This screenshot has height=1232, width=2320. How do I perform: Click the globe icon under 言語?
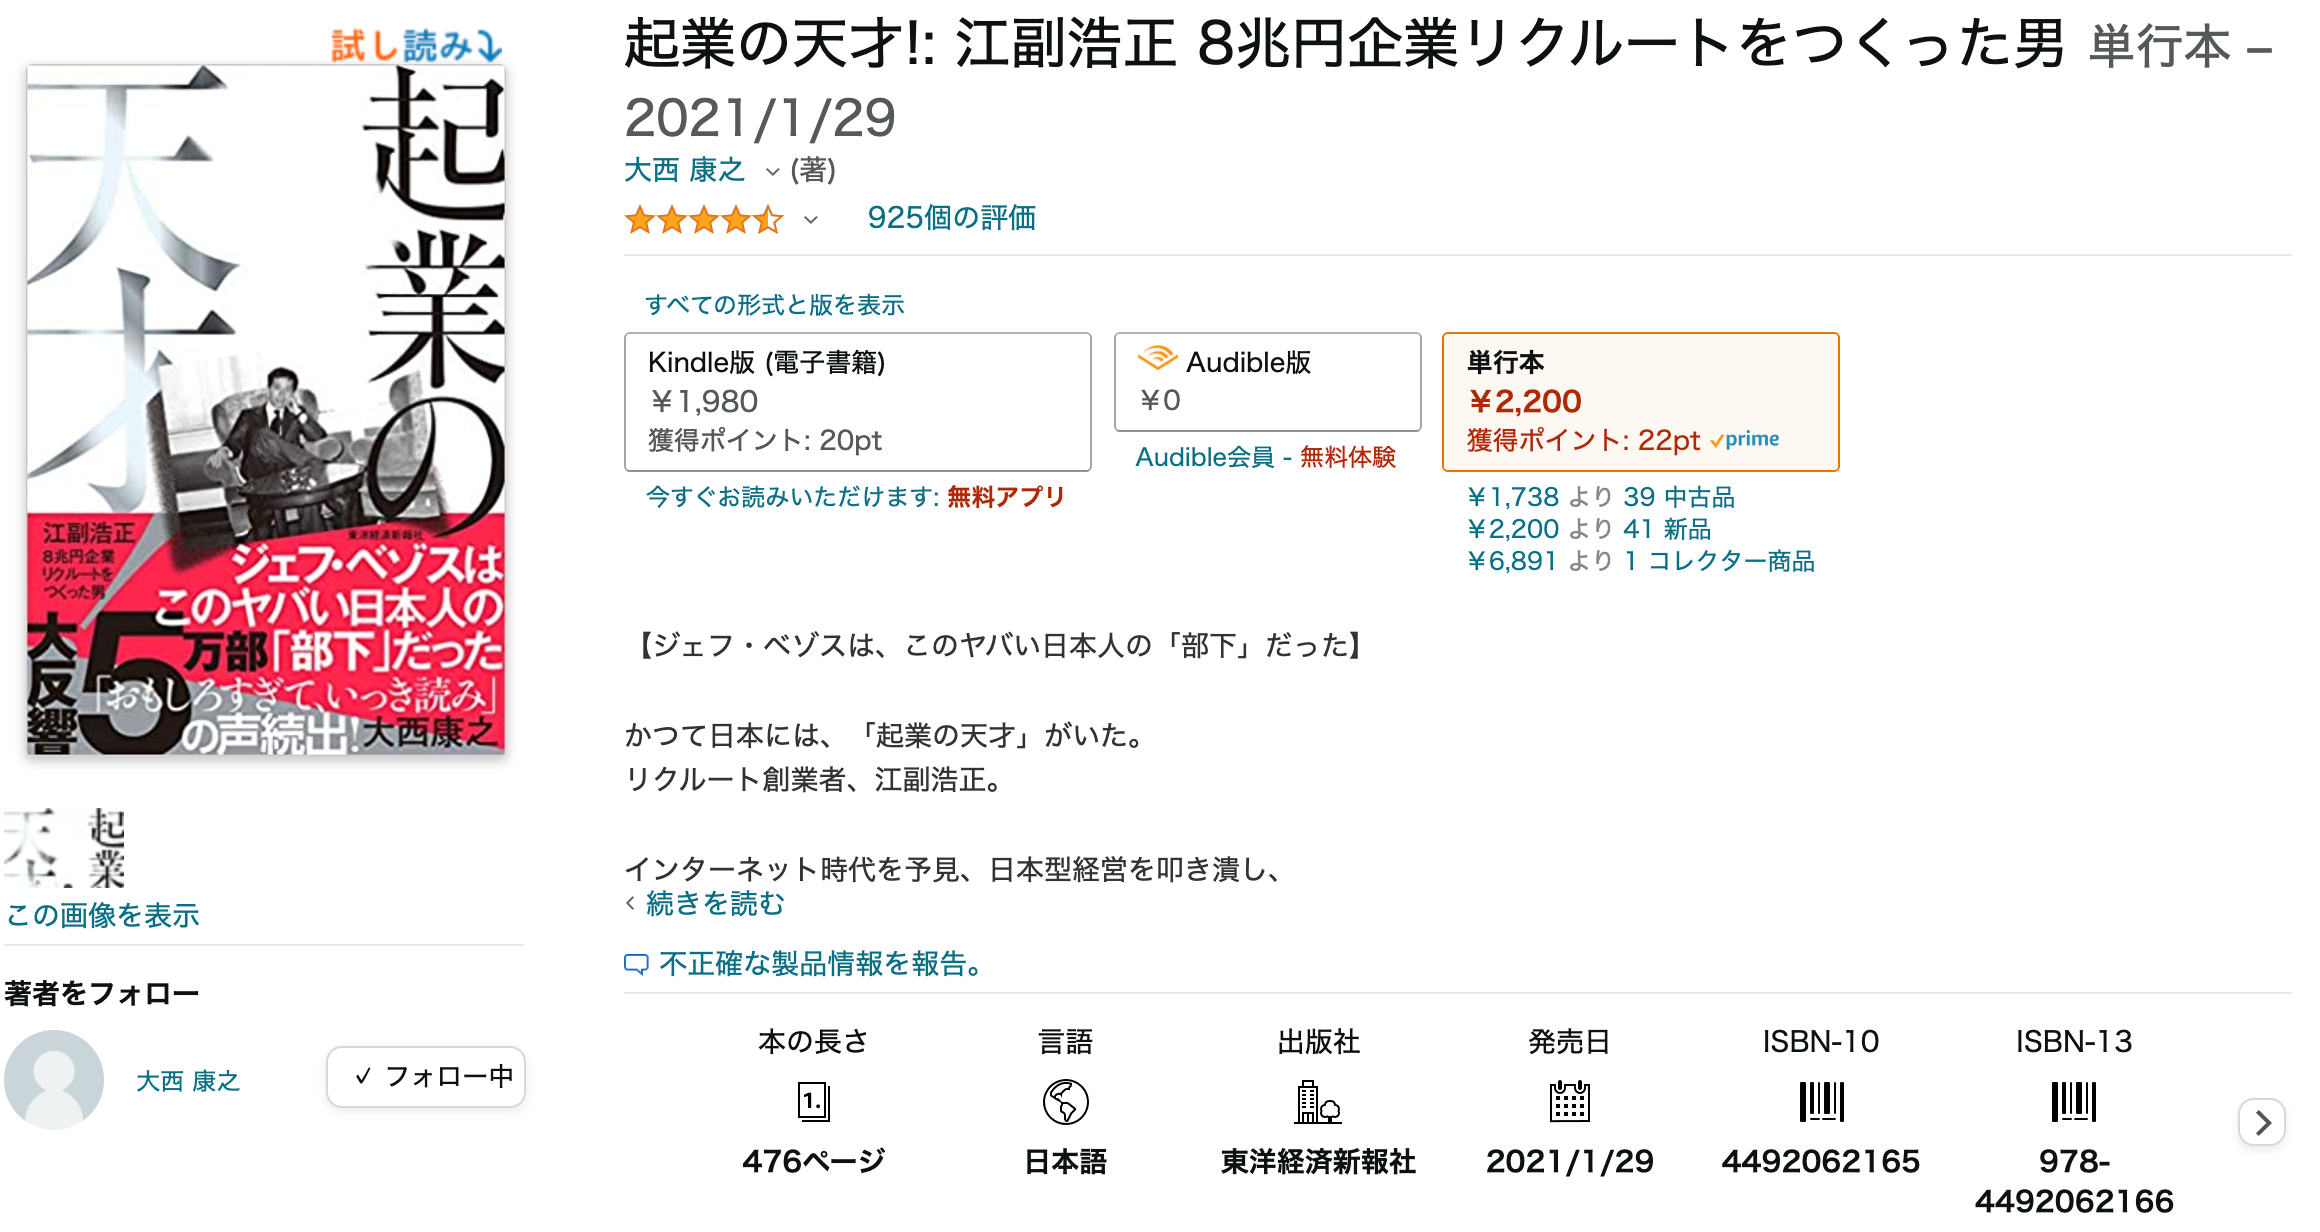[x=1065, y=1103]
